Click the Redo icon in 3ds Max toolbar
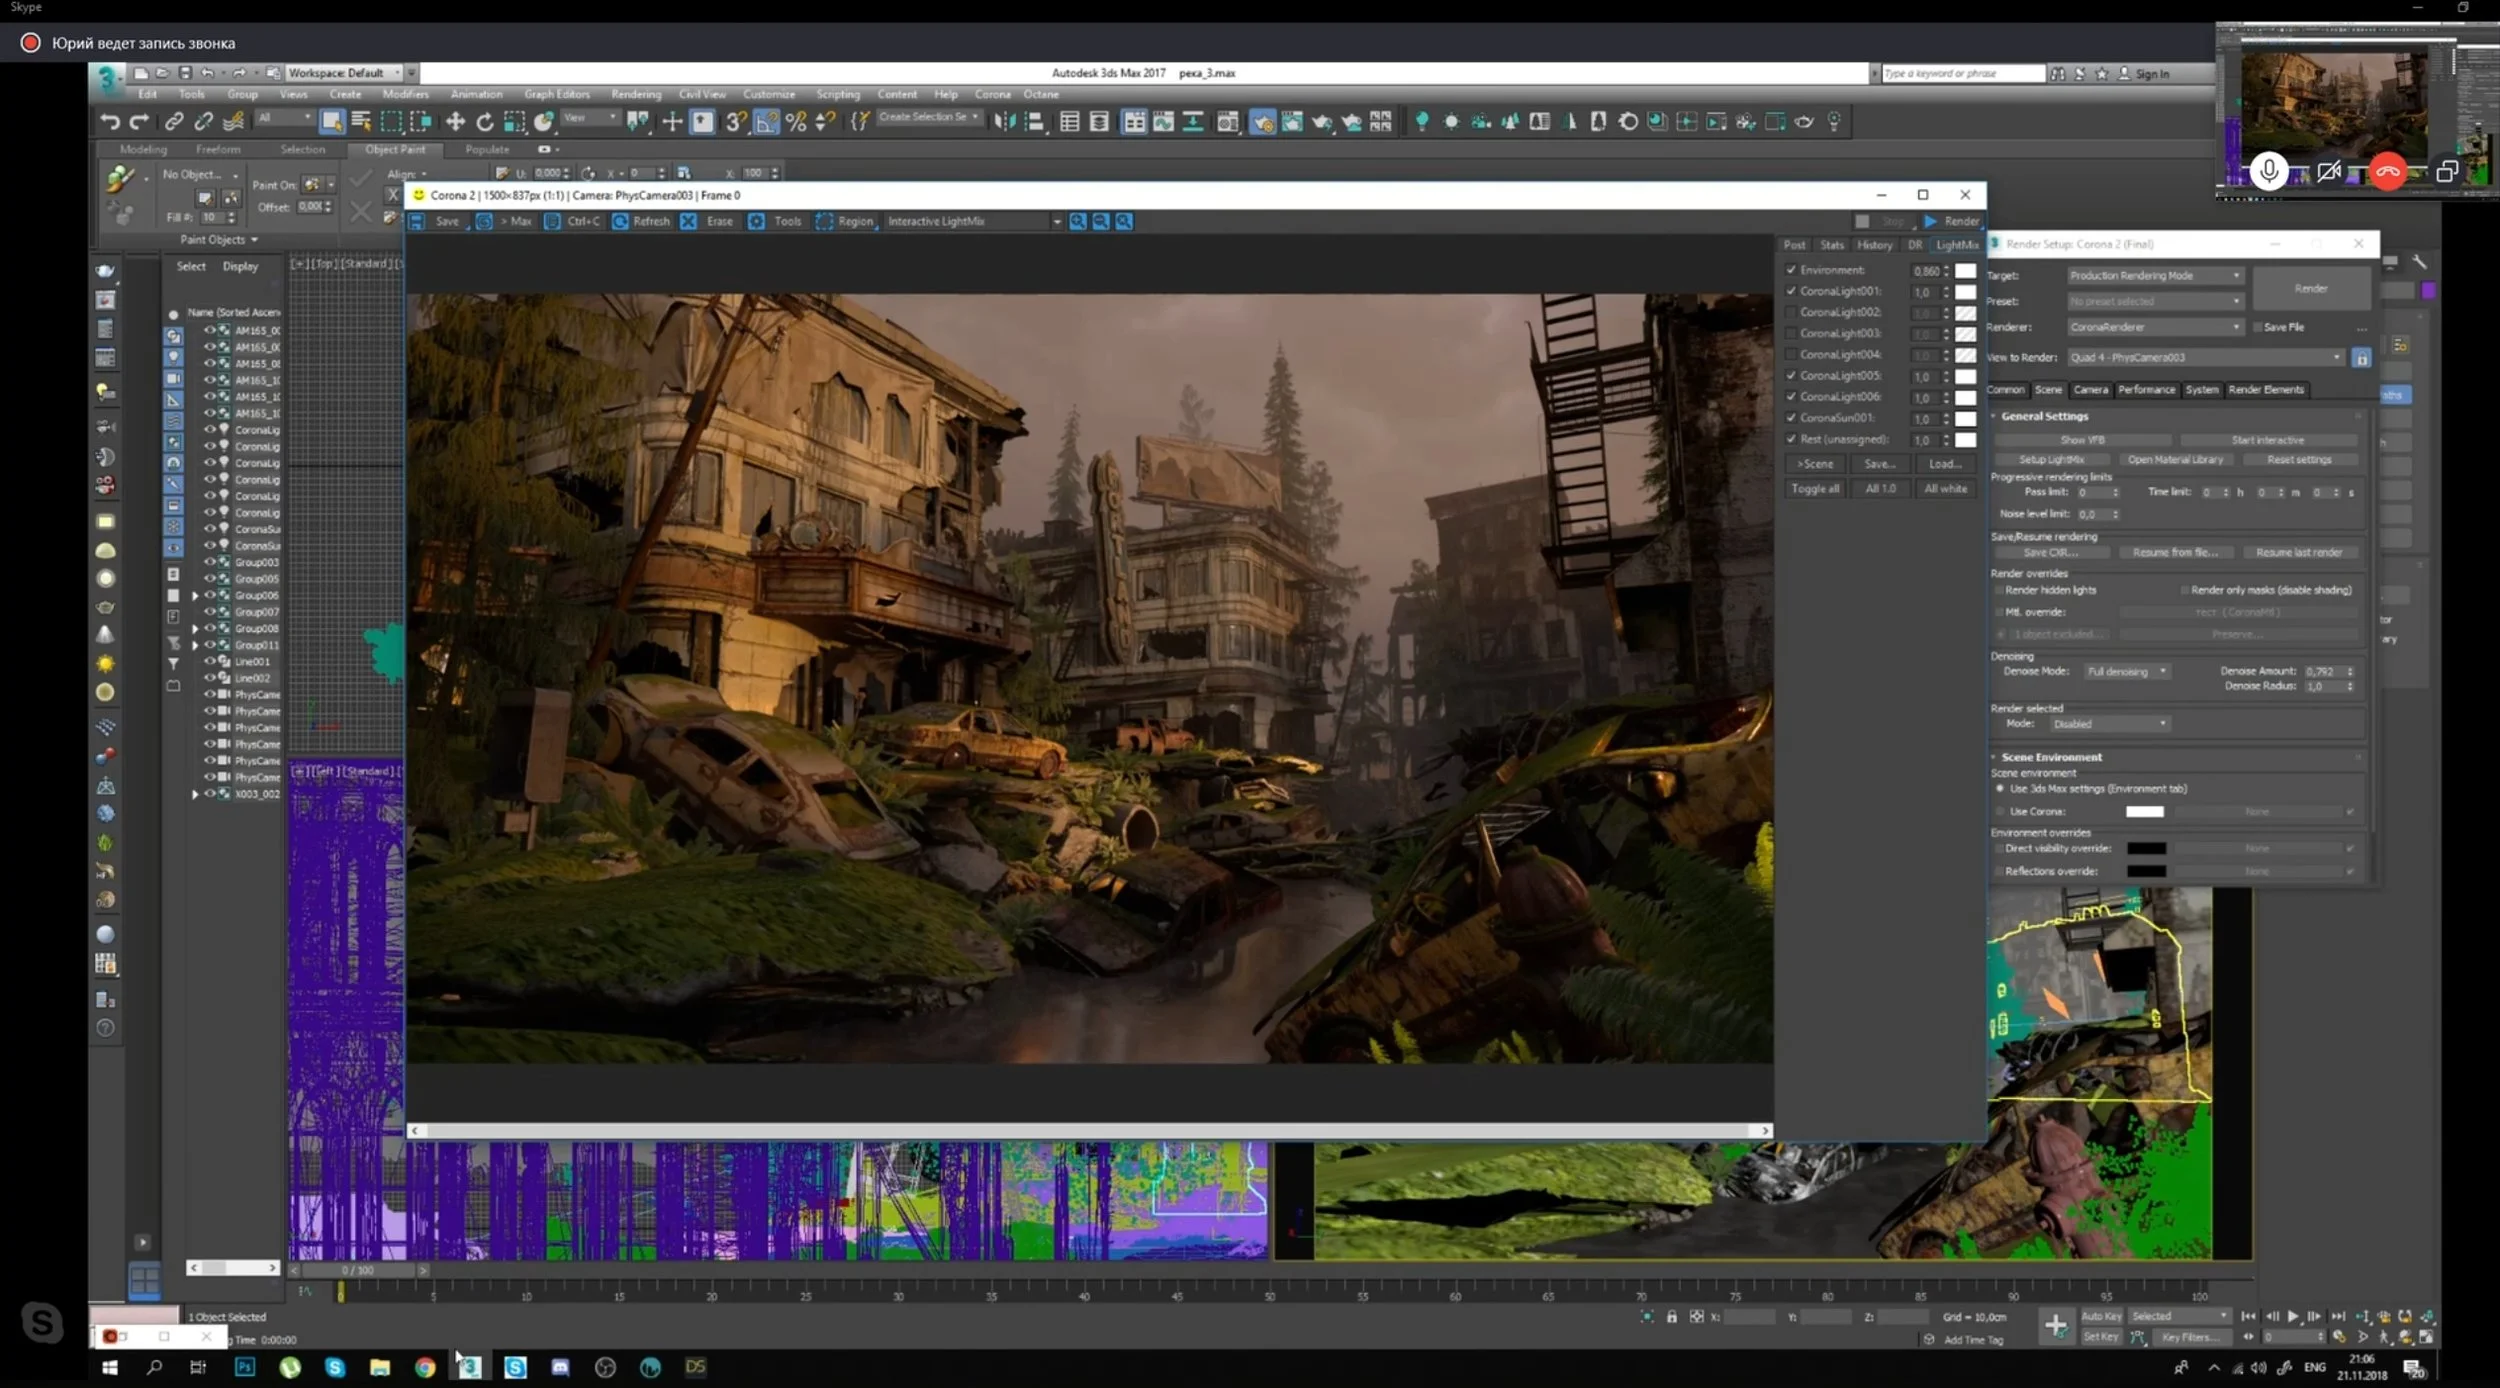 click(x=139, y=122)
